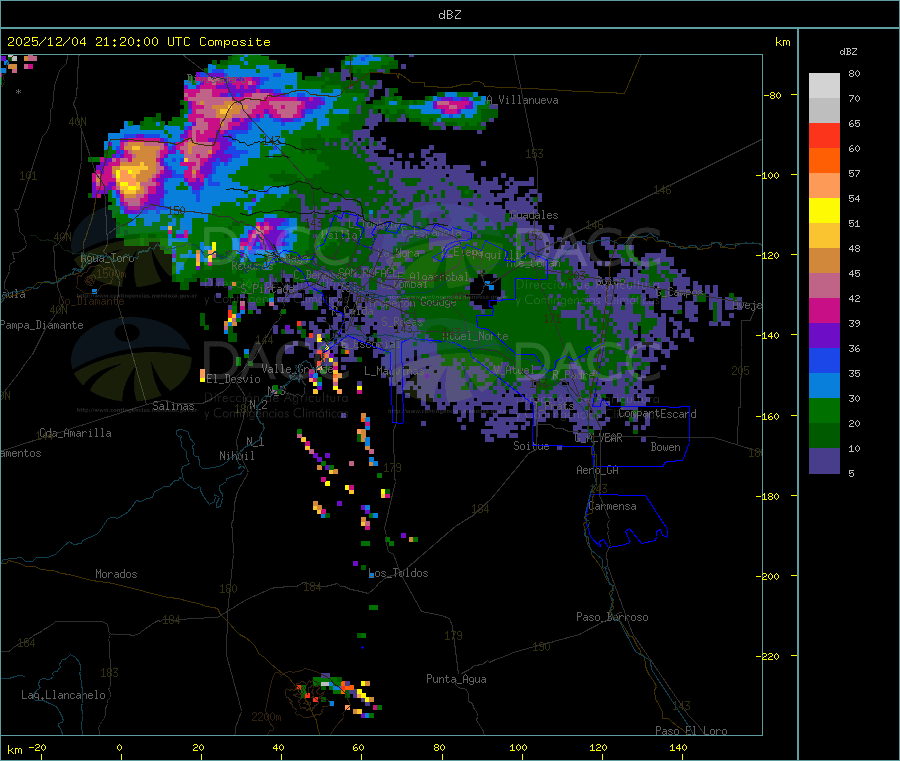Select the 'A_Villanueva' map label
Viewport: 900px width, 761px height.
coord(522,100)
